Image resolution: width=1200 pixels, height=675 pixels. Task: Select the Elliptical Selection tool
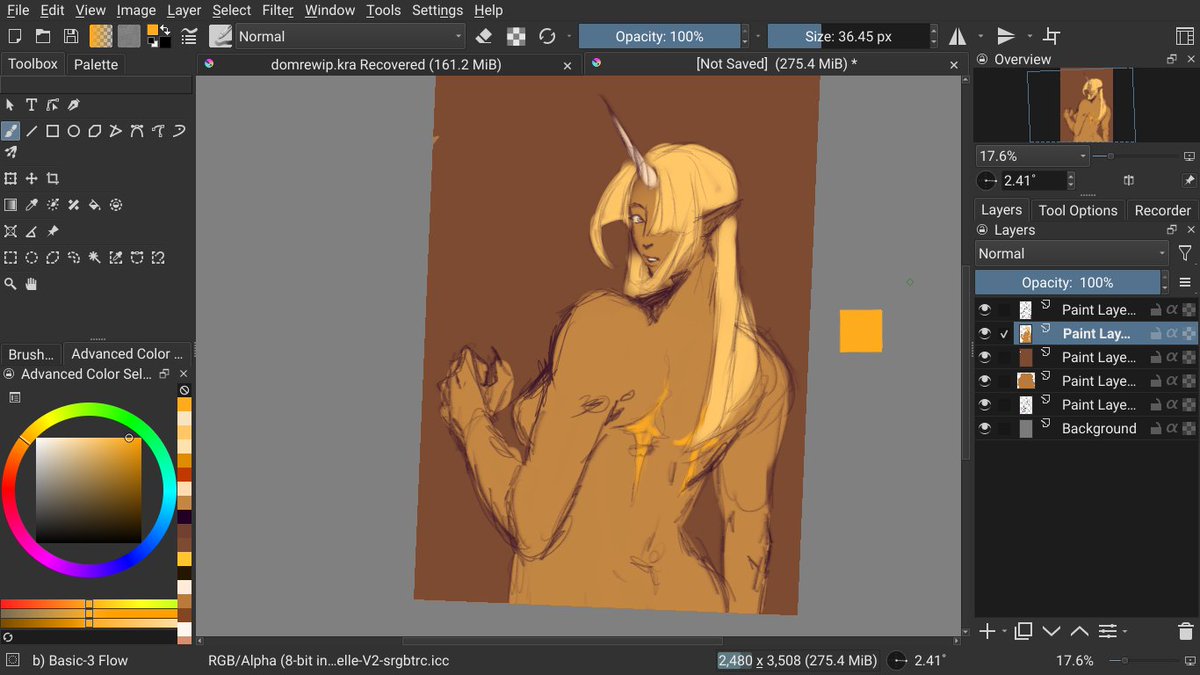(x=32, y=257)
